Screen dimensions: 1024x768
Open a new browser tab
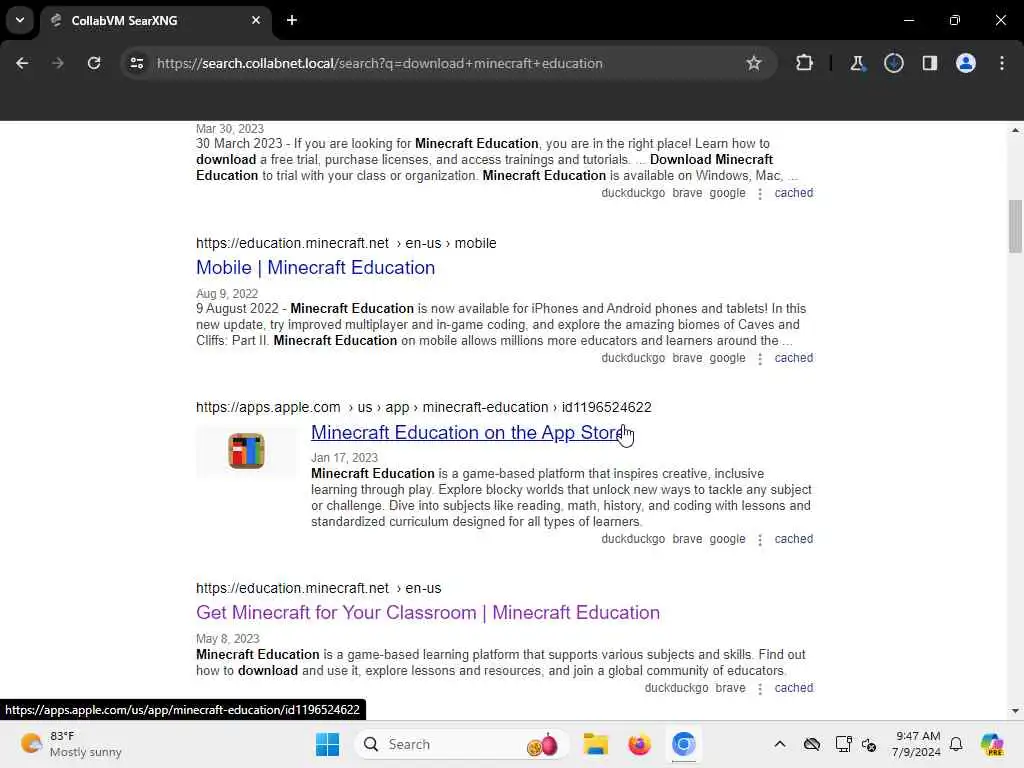pyautogui.click(x=292, y=20)
